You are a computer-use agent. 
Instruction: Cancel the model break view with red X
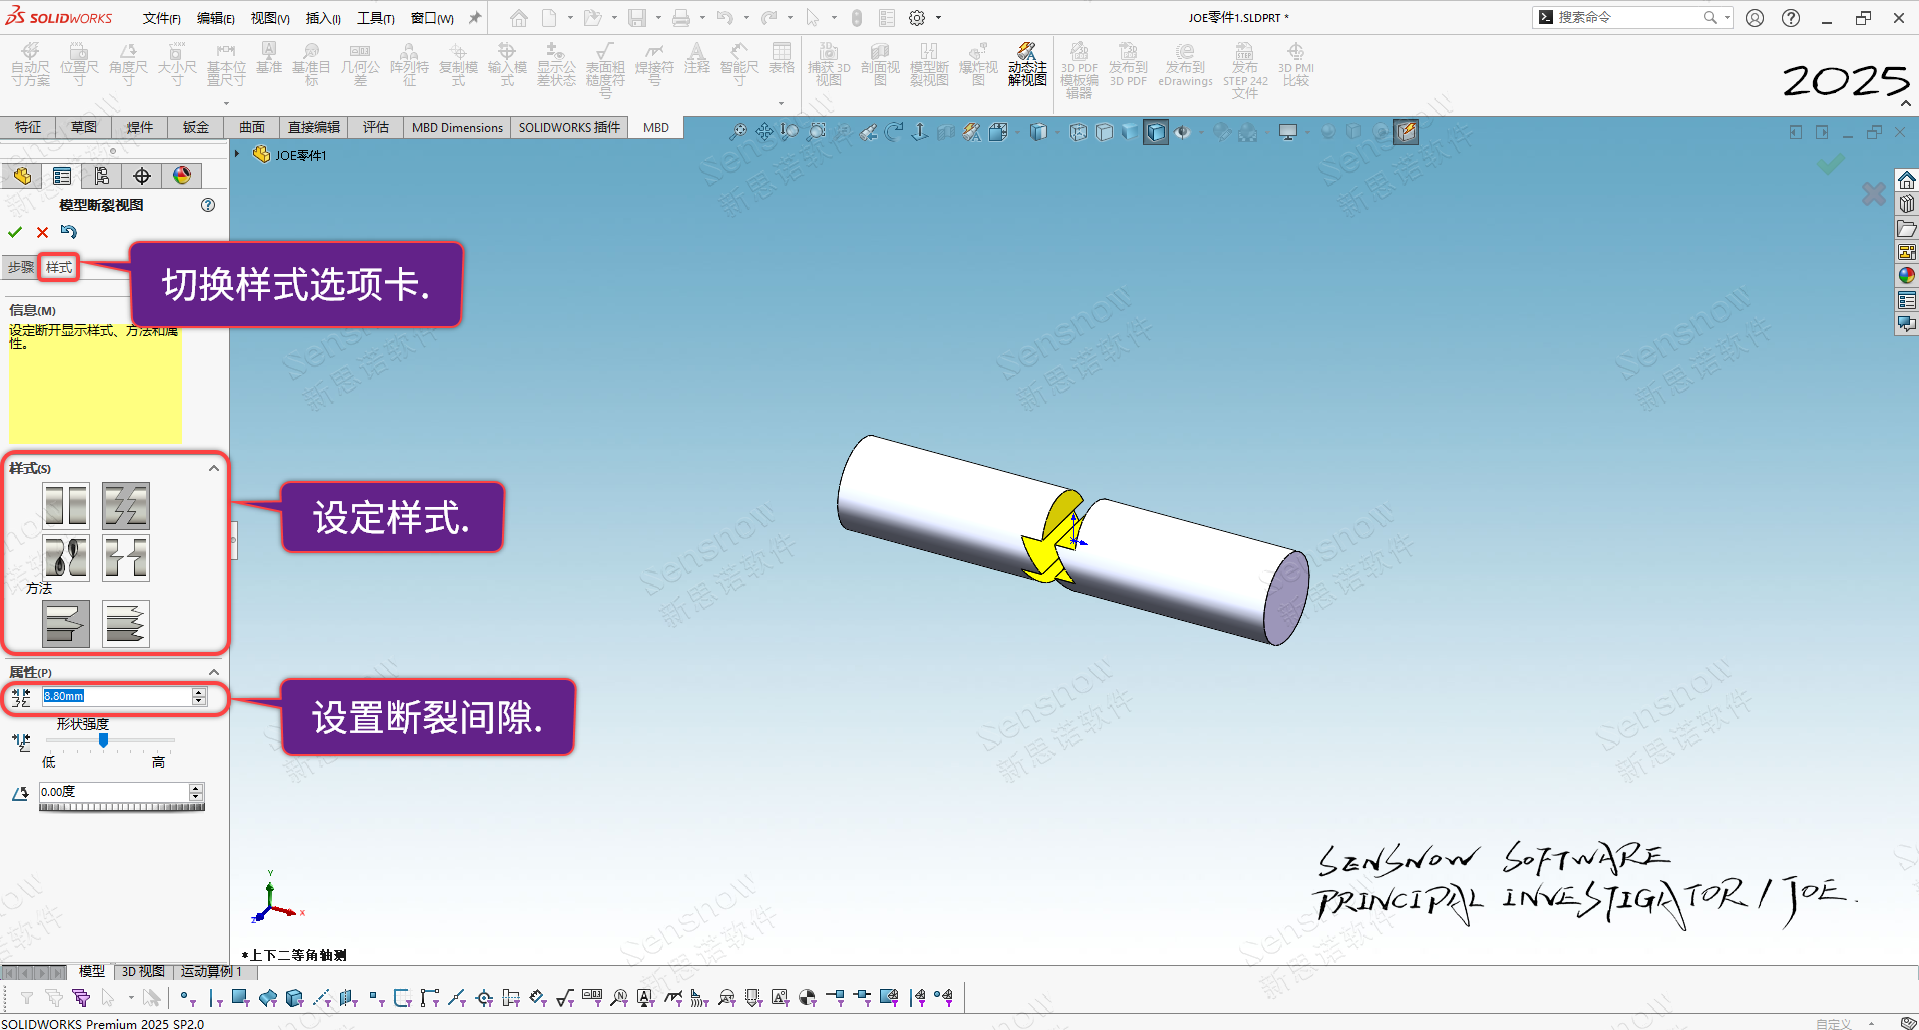click(x=42, y=232)
